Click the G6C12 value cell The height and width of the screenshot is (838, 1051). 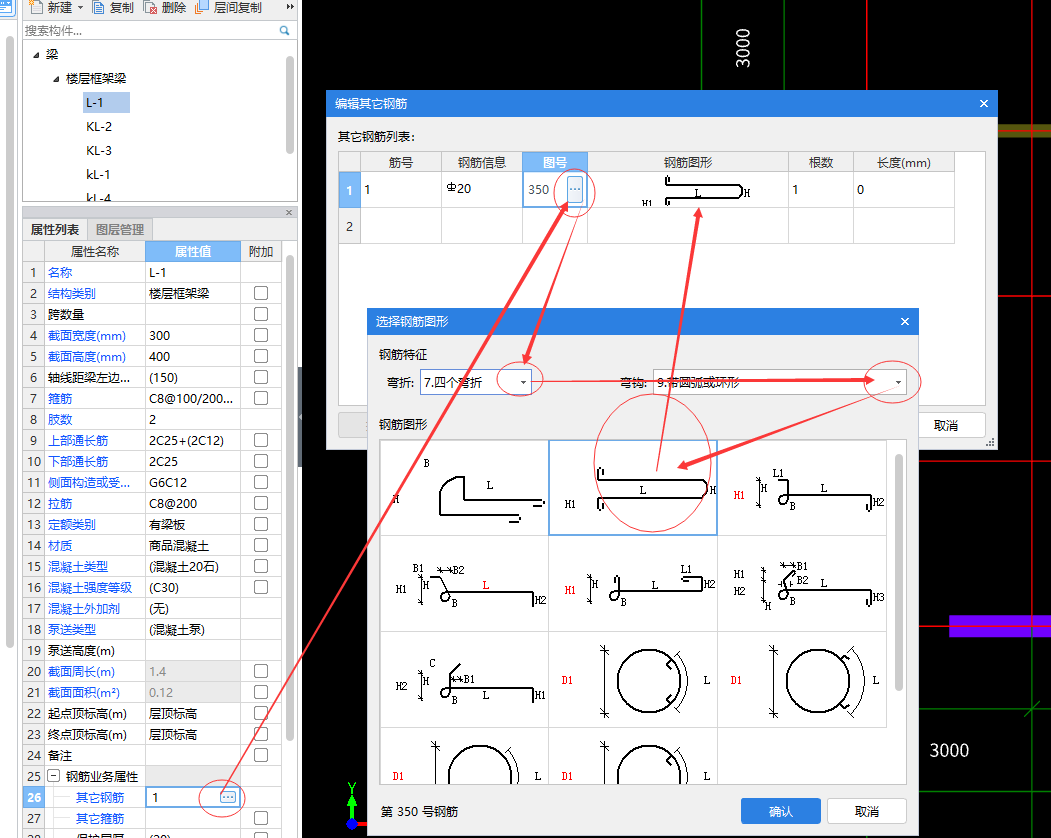click(x=192, y=482)
